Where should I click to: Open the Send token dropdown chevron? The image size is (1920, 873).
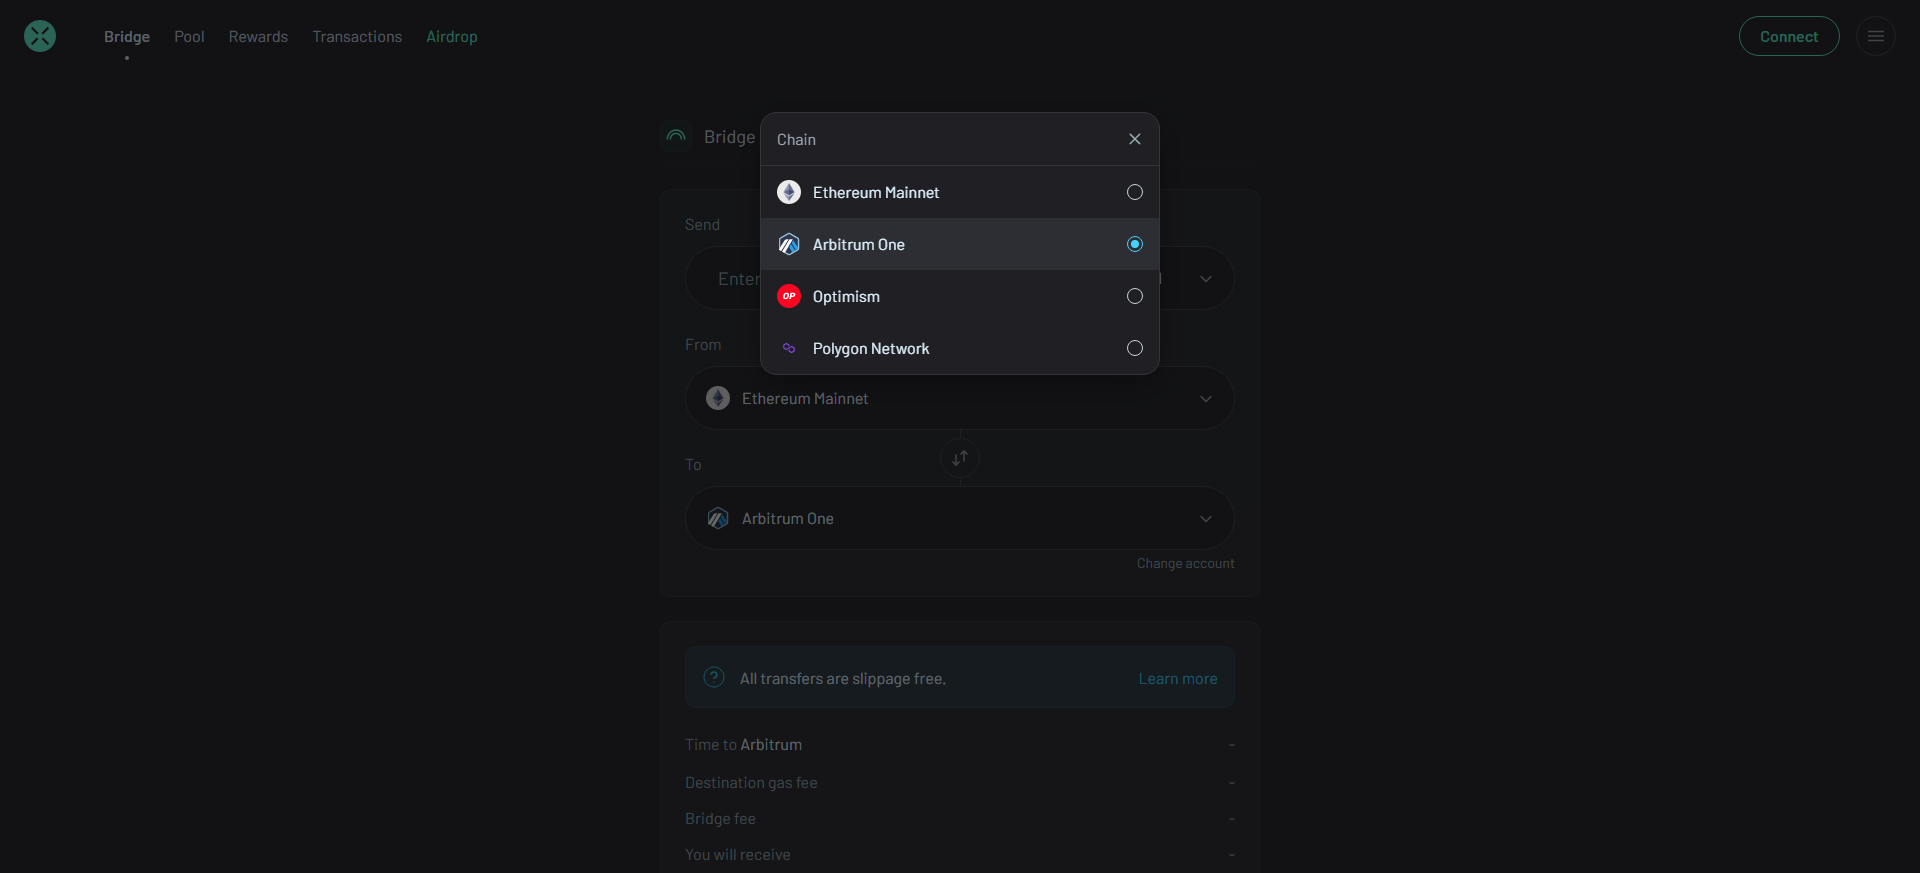click(x=1205, y=279)
